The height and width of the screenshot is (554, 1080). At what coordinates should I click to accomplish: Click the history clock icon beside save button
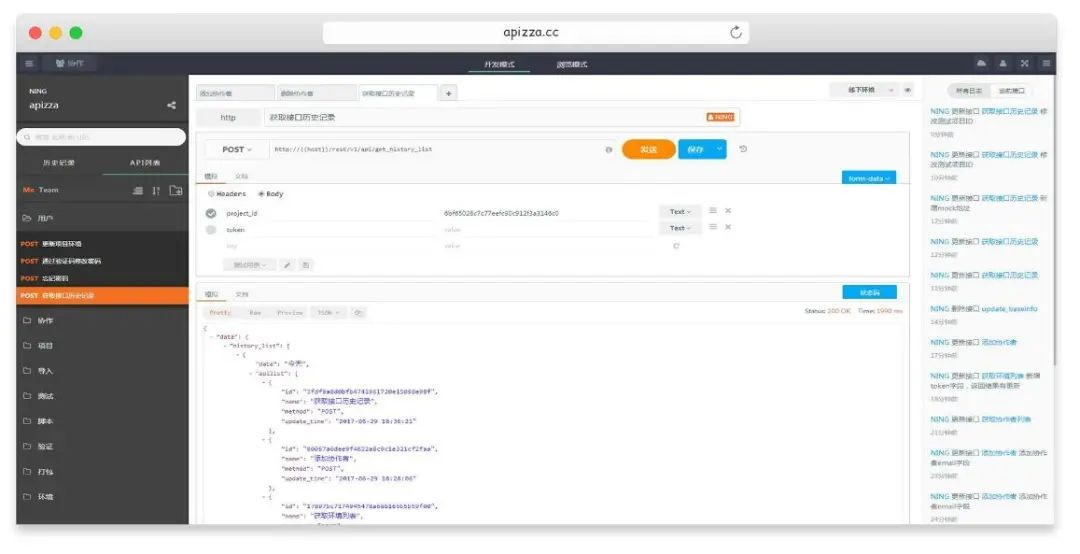coord(743,149)
